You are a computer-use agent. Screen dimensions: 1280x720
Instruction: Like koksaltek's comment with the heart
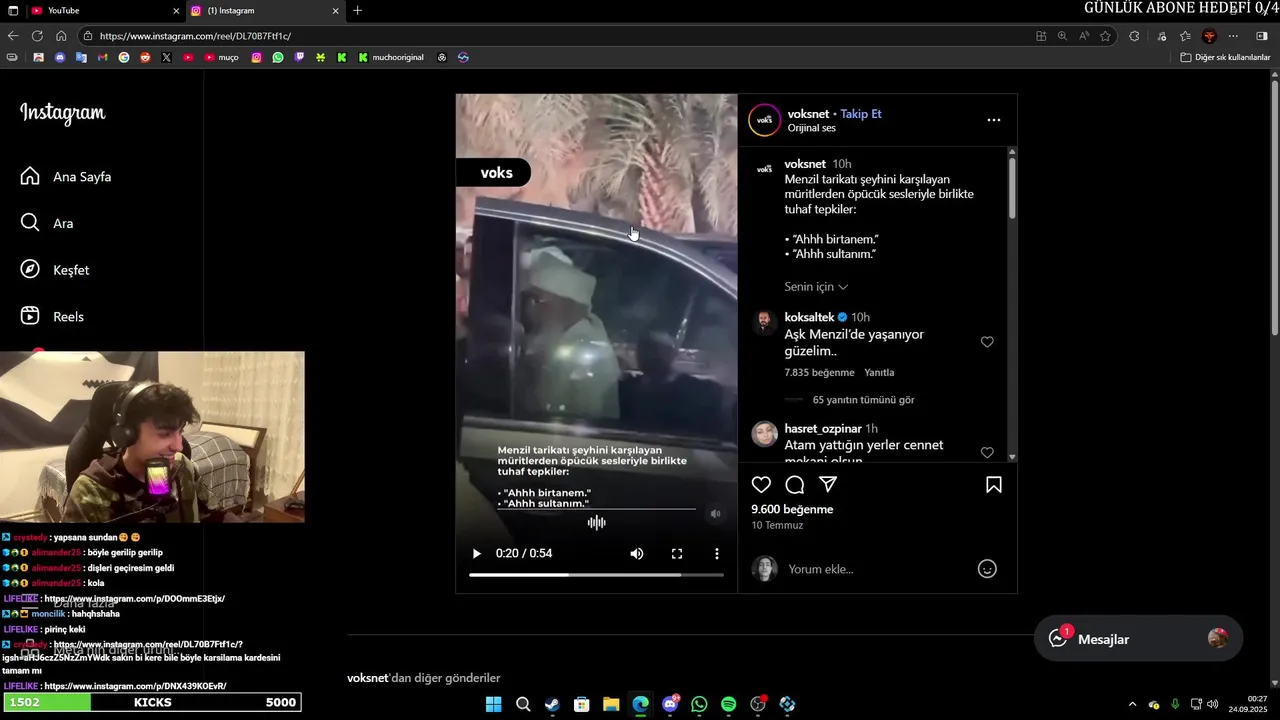(987, 342)
